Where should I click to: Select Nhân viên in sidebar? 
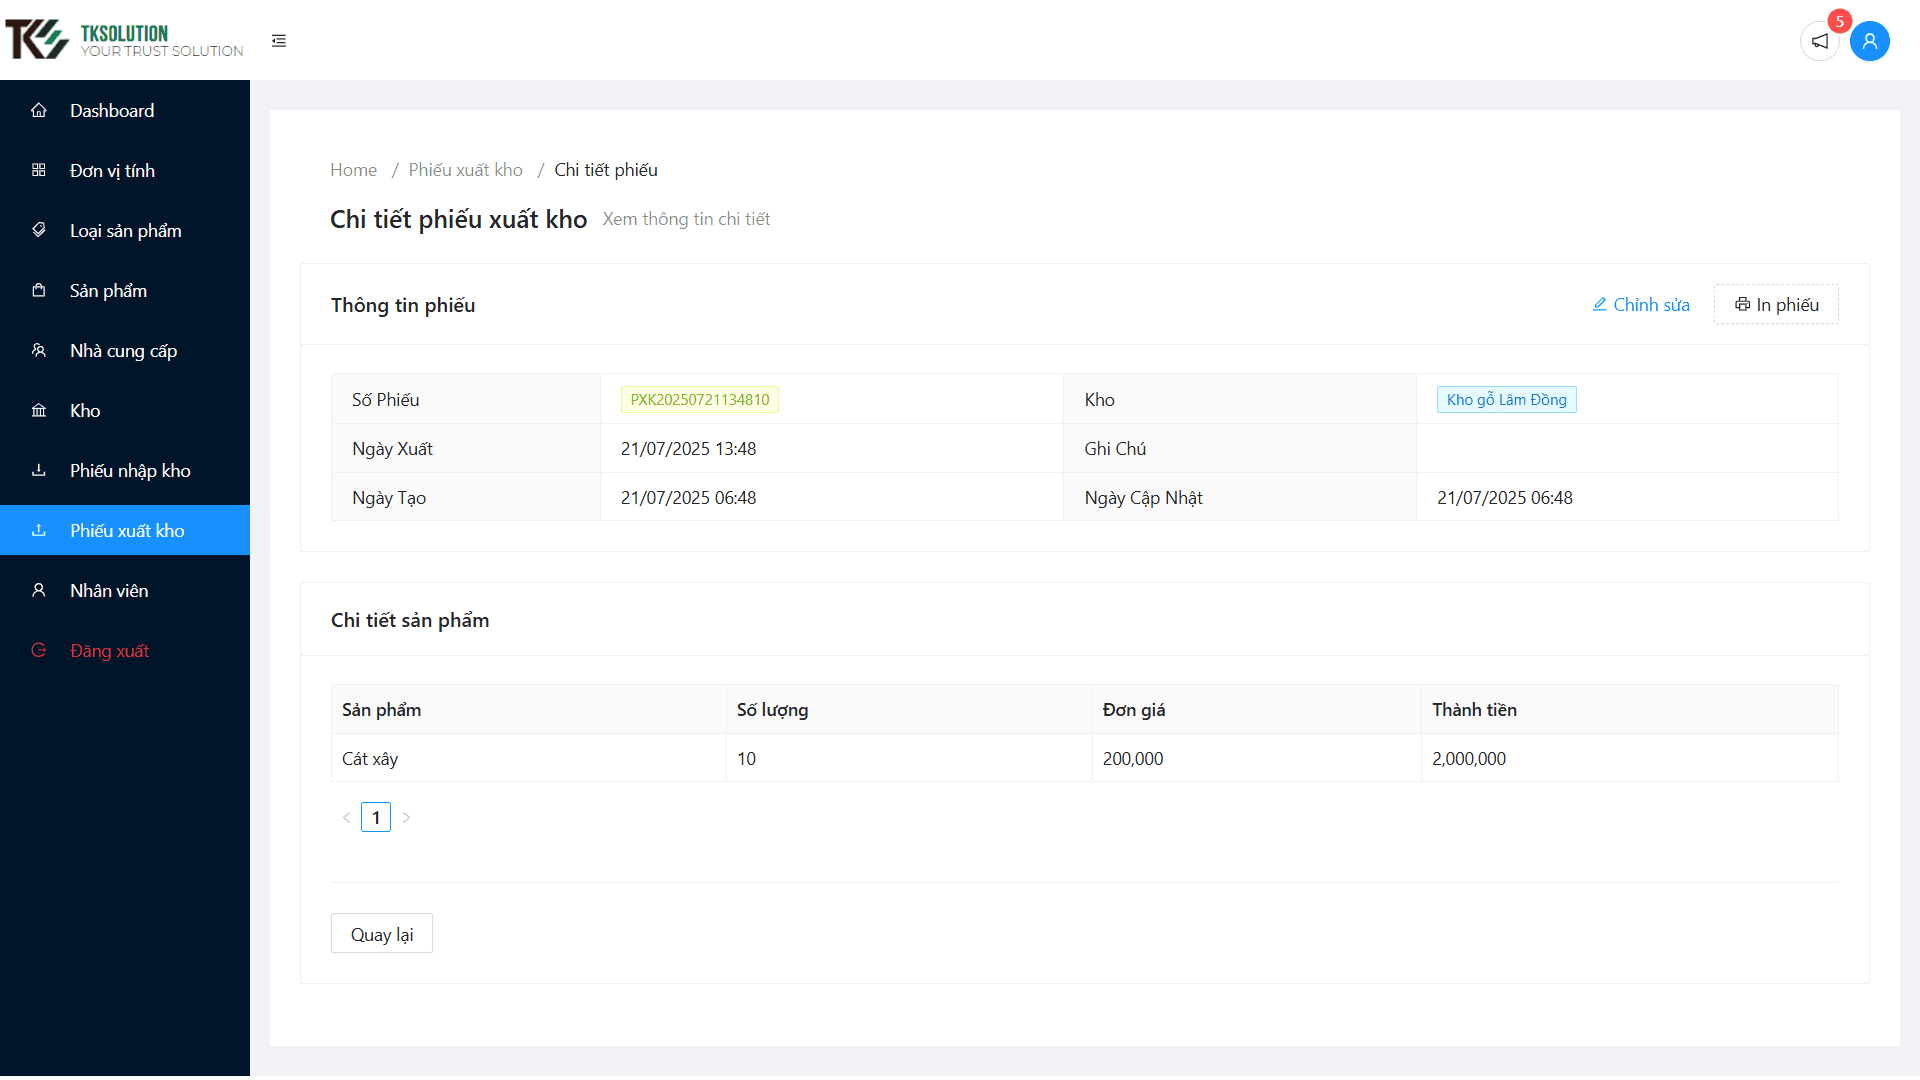[x=109, y=590]
